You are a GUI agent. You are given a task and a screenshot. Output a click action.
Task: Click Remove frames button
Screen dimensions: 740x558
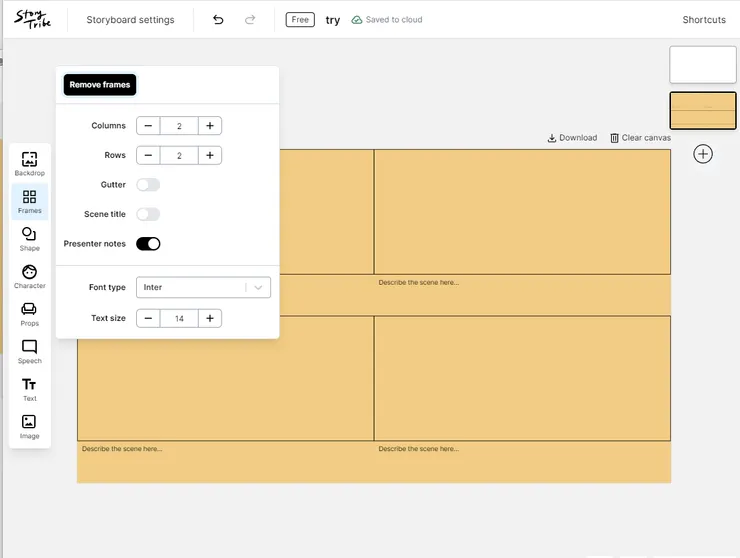(x=100, y=85)
